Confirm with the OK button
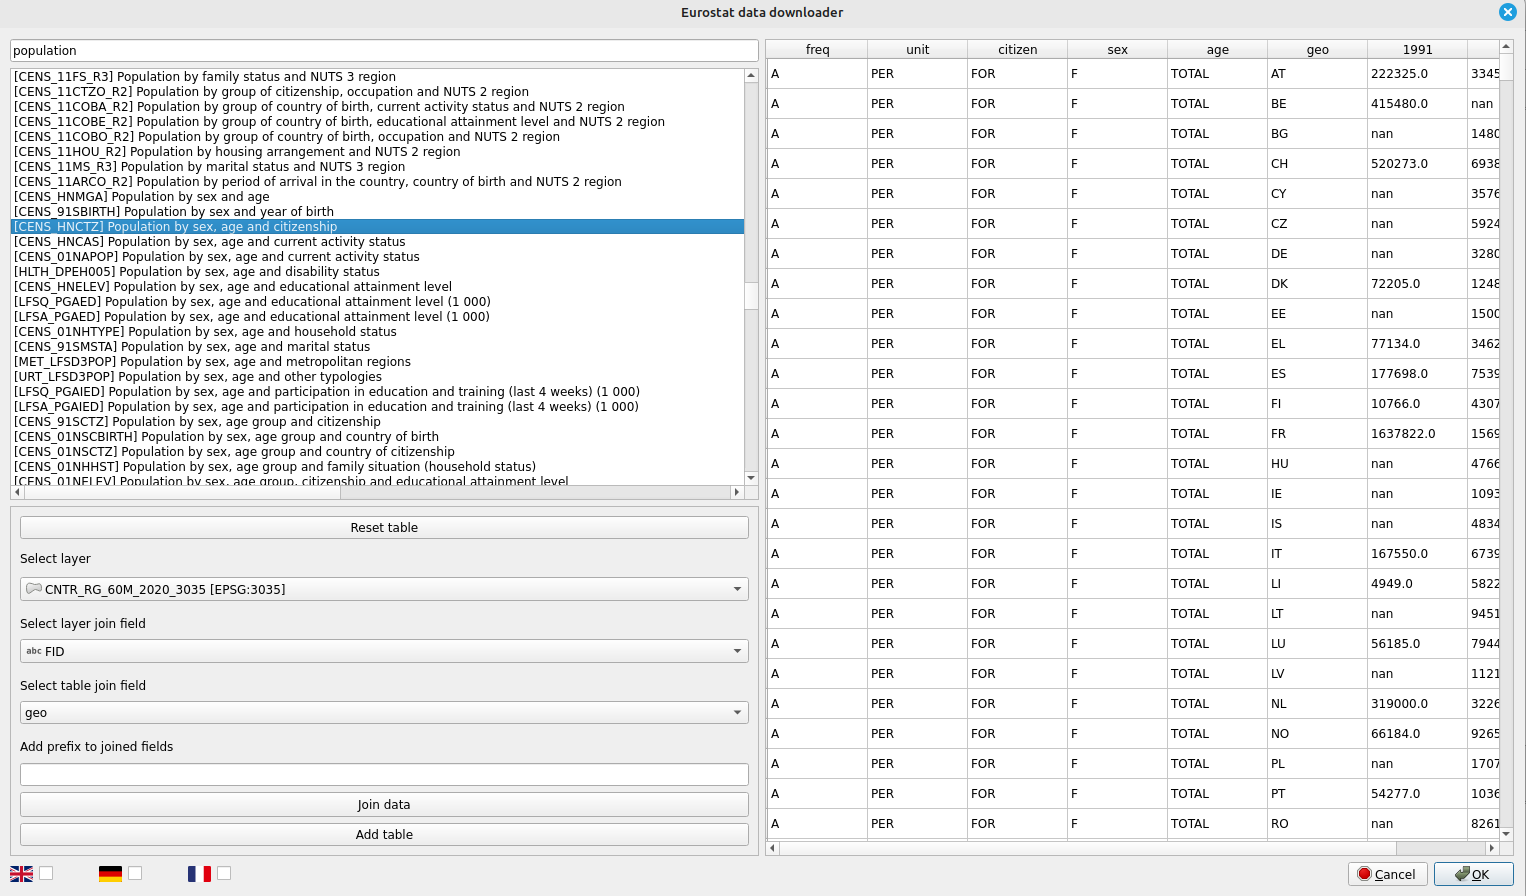 tap(1473, 874)
